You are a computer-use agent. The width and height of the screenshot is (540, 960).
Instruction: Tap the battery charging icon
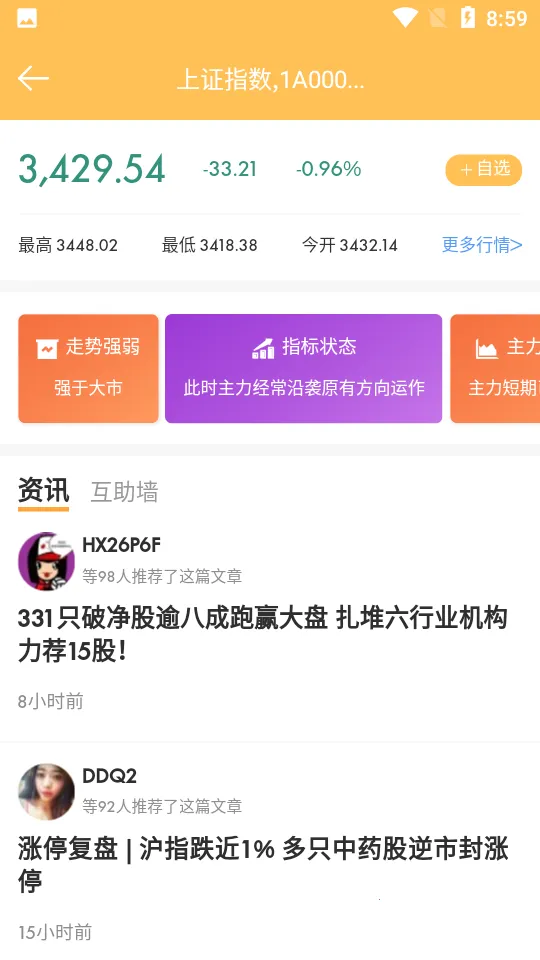(x=468, y=18)
